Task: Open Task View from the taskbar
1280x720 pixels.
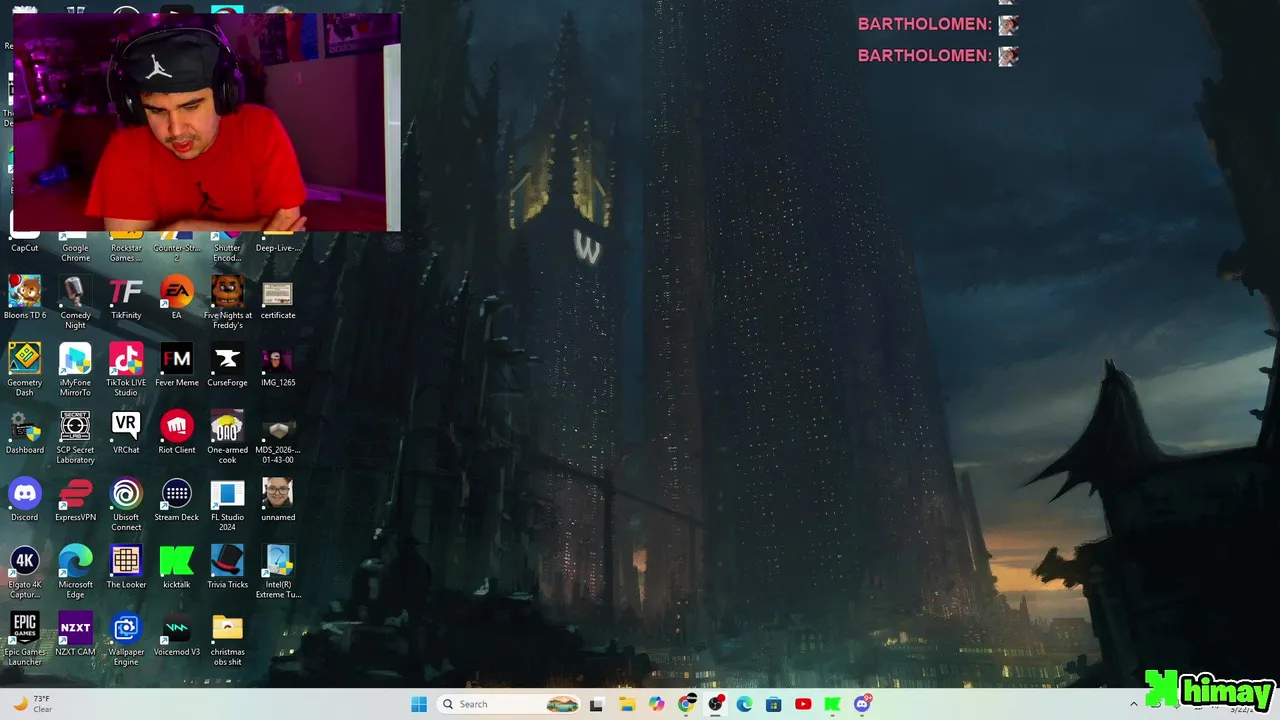Action: pos(597,704)
